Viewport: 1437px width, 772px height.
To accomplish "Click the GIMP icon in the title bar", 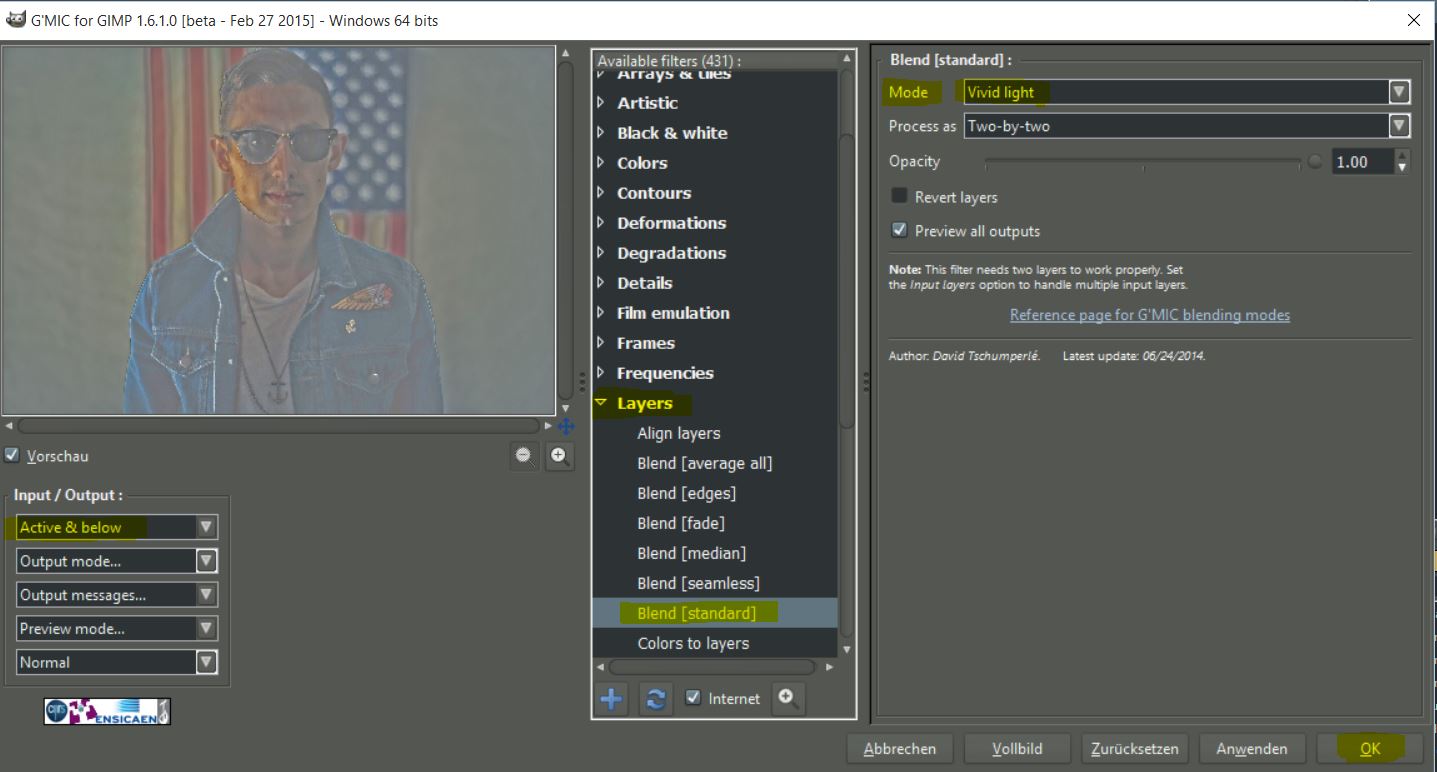I will (x=15, y=19).
